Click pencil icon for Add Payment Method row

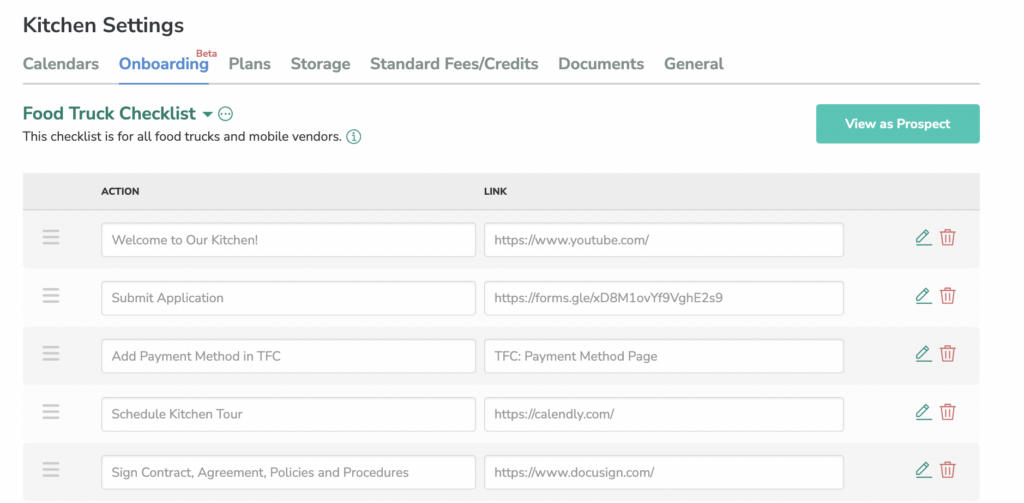coord(923,354)
